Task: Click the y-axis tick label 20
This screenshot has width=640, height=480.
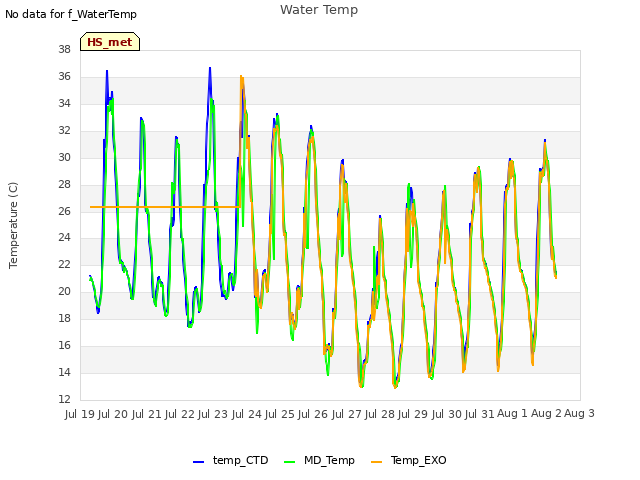Action: tap(64, 291)
